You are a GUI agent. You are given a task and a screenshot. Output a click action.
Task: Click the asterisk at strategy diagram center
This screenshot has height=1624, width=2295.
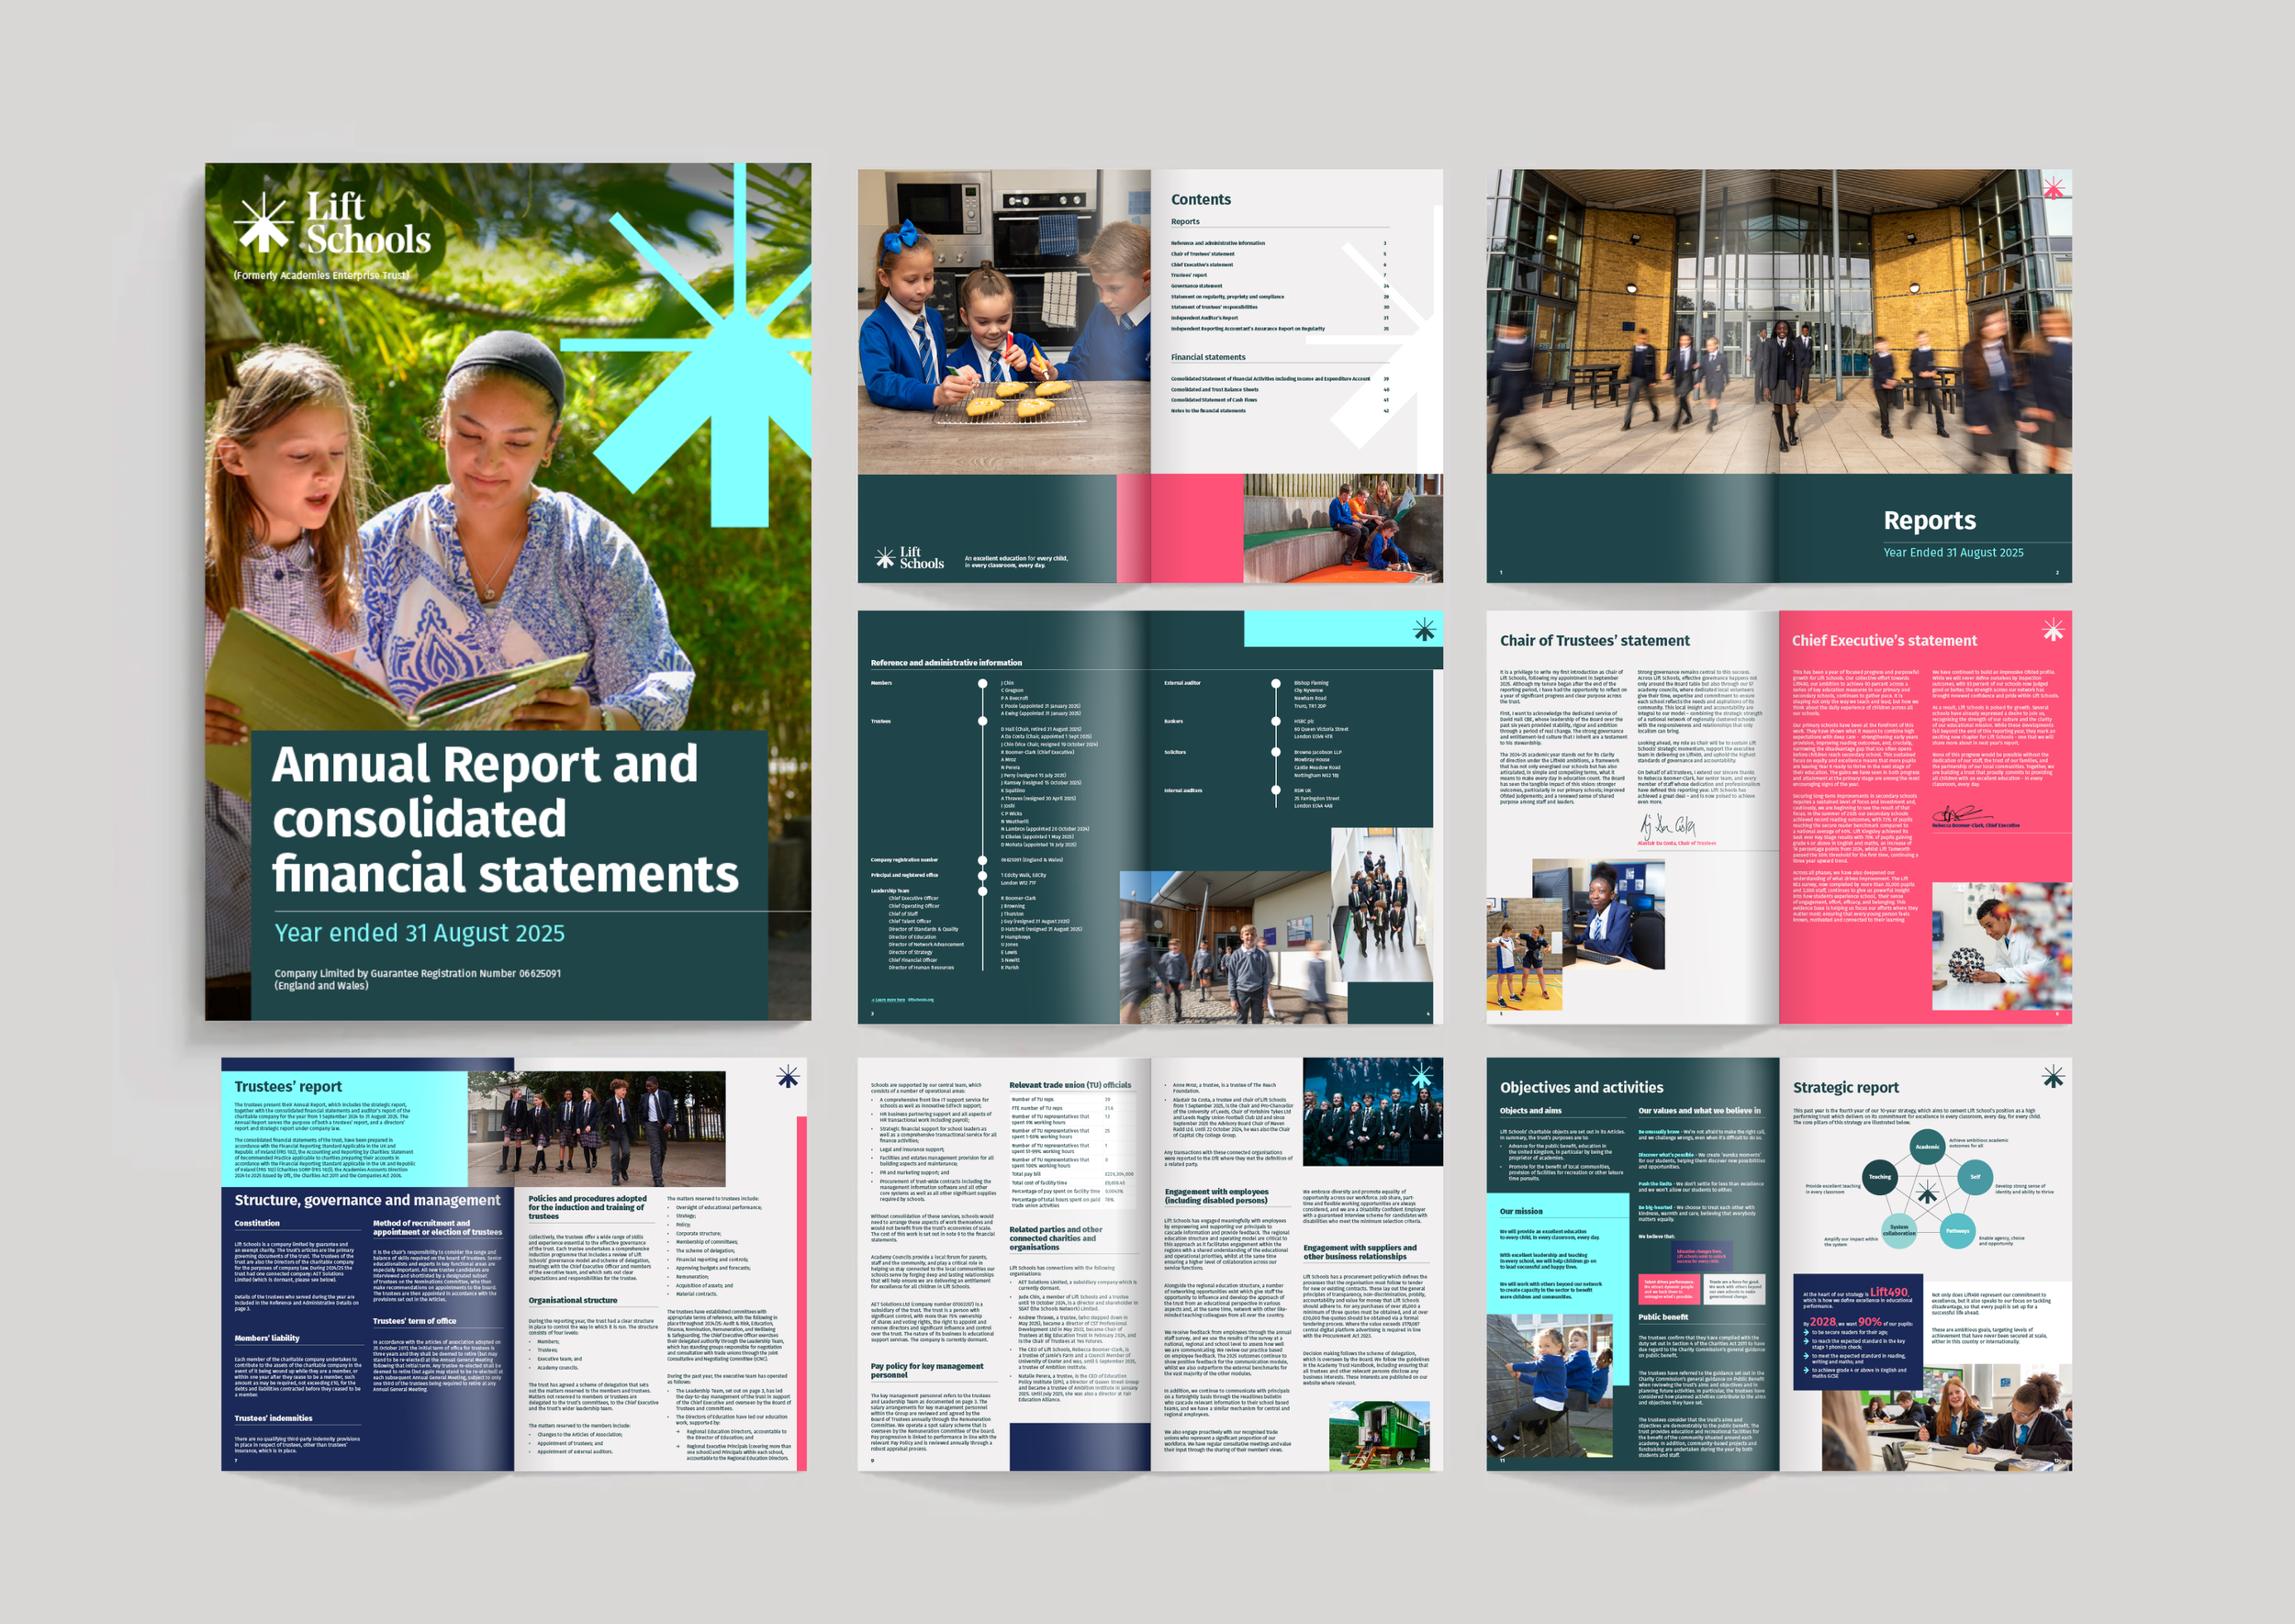pyautogui.click(x=1927, y=1193)
